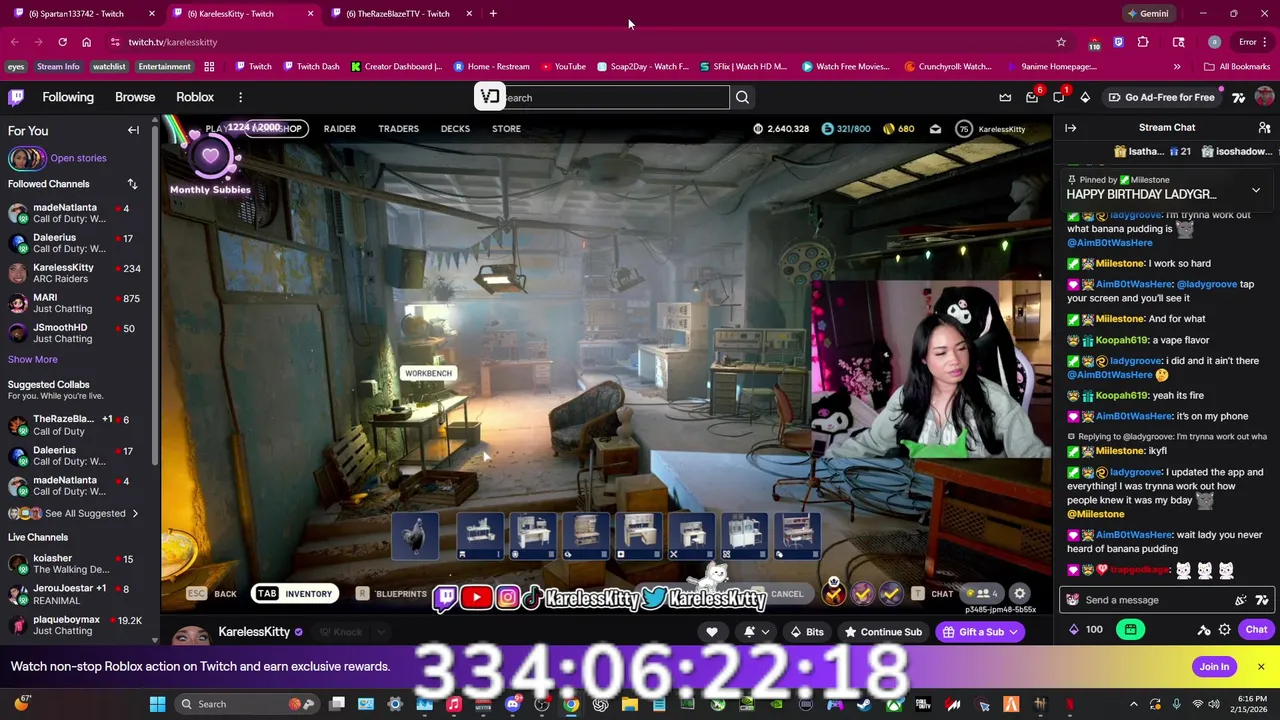Open Twitch Dash bookmark

[x=311, y=67]
